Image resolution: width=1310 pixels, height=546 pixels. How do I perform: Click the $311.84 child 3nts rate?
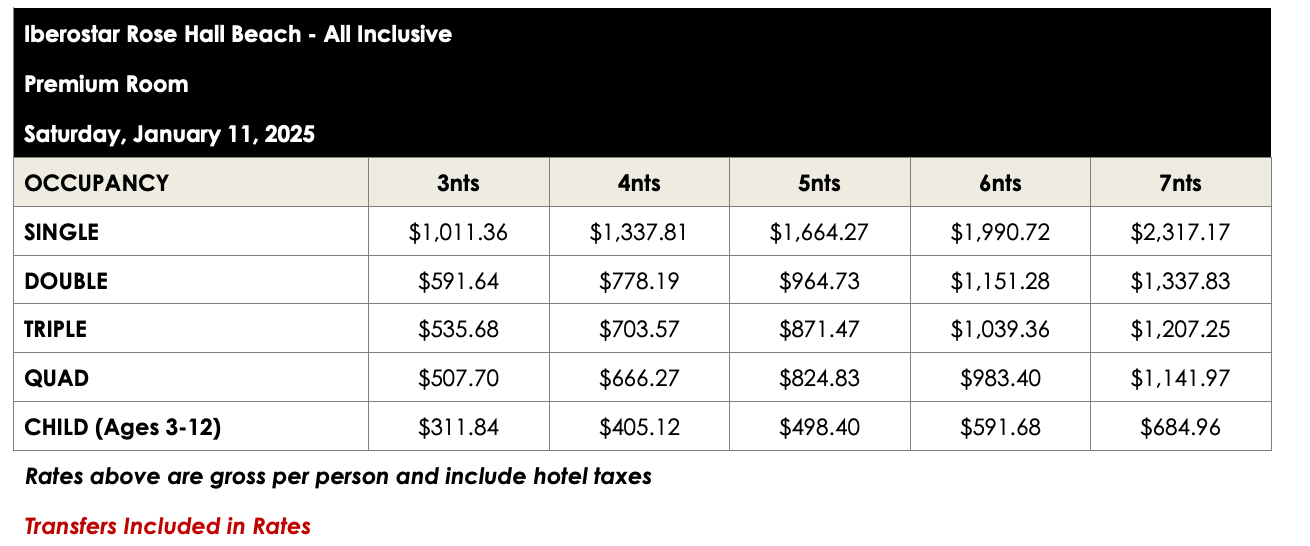click(458, 427)
